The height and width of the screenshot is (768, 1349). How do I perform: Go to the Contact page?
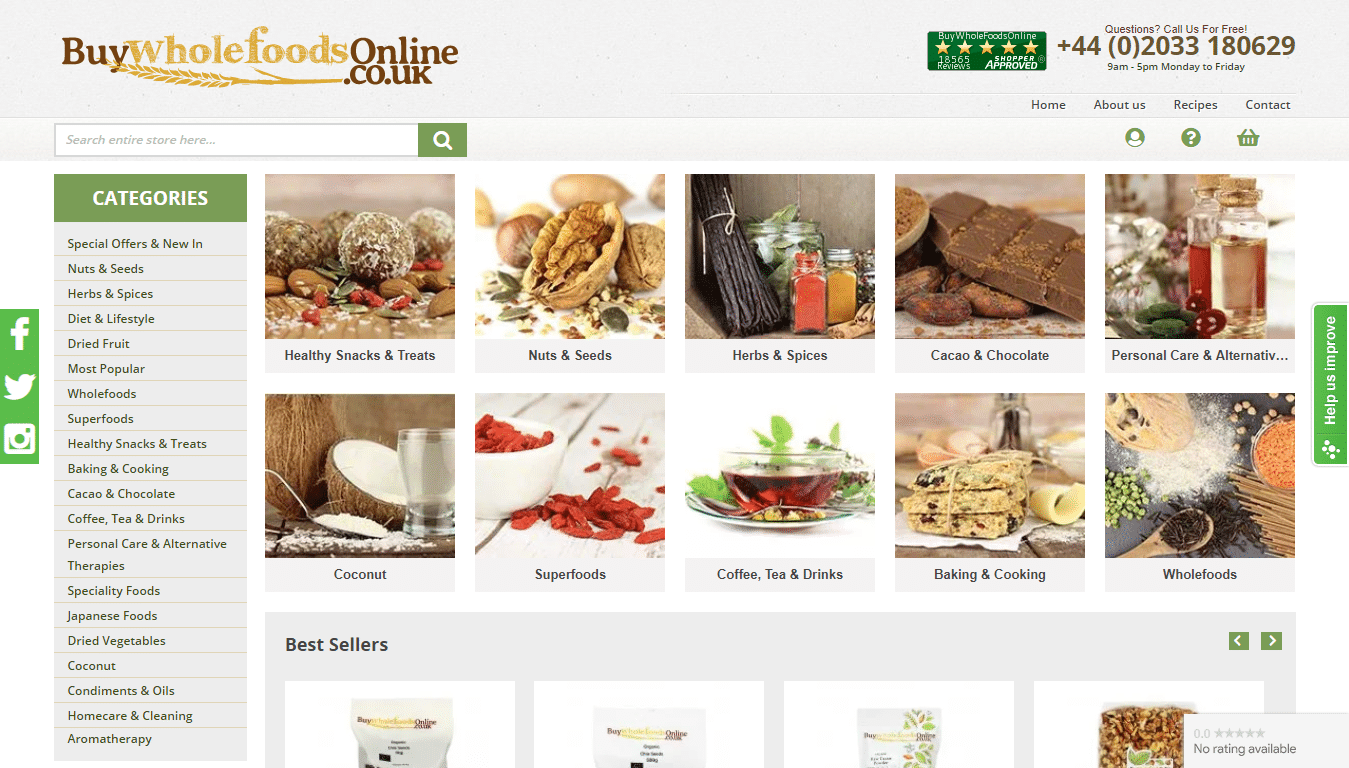pos(1267,105)
